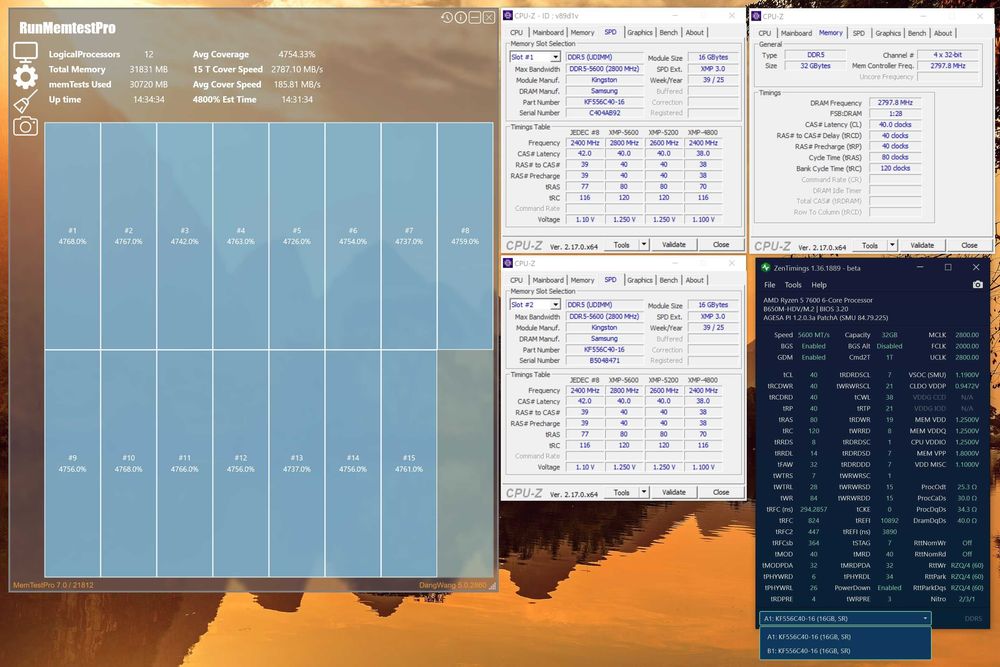Minimize the ZenTimings window
The image size is (1000, 667).
pyautogui.click(x=920, y=267)
